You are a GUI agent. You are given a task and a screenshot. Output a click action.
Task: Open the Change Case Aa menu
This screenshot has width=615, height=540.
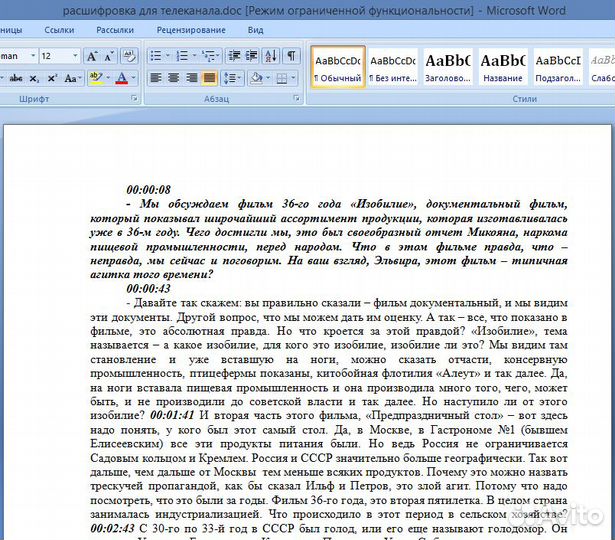click(72, 78)
